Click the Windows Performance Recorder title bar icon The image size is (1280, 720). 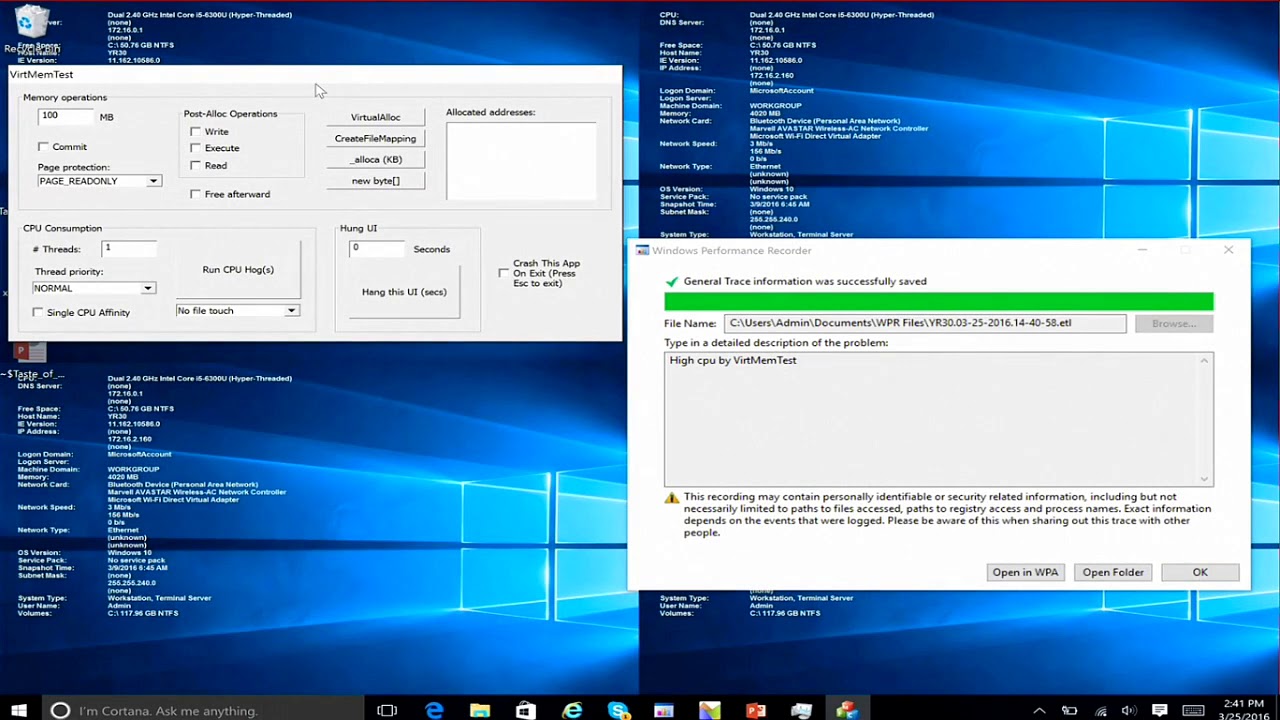pyautogui.click(x=642, y=250)
